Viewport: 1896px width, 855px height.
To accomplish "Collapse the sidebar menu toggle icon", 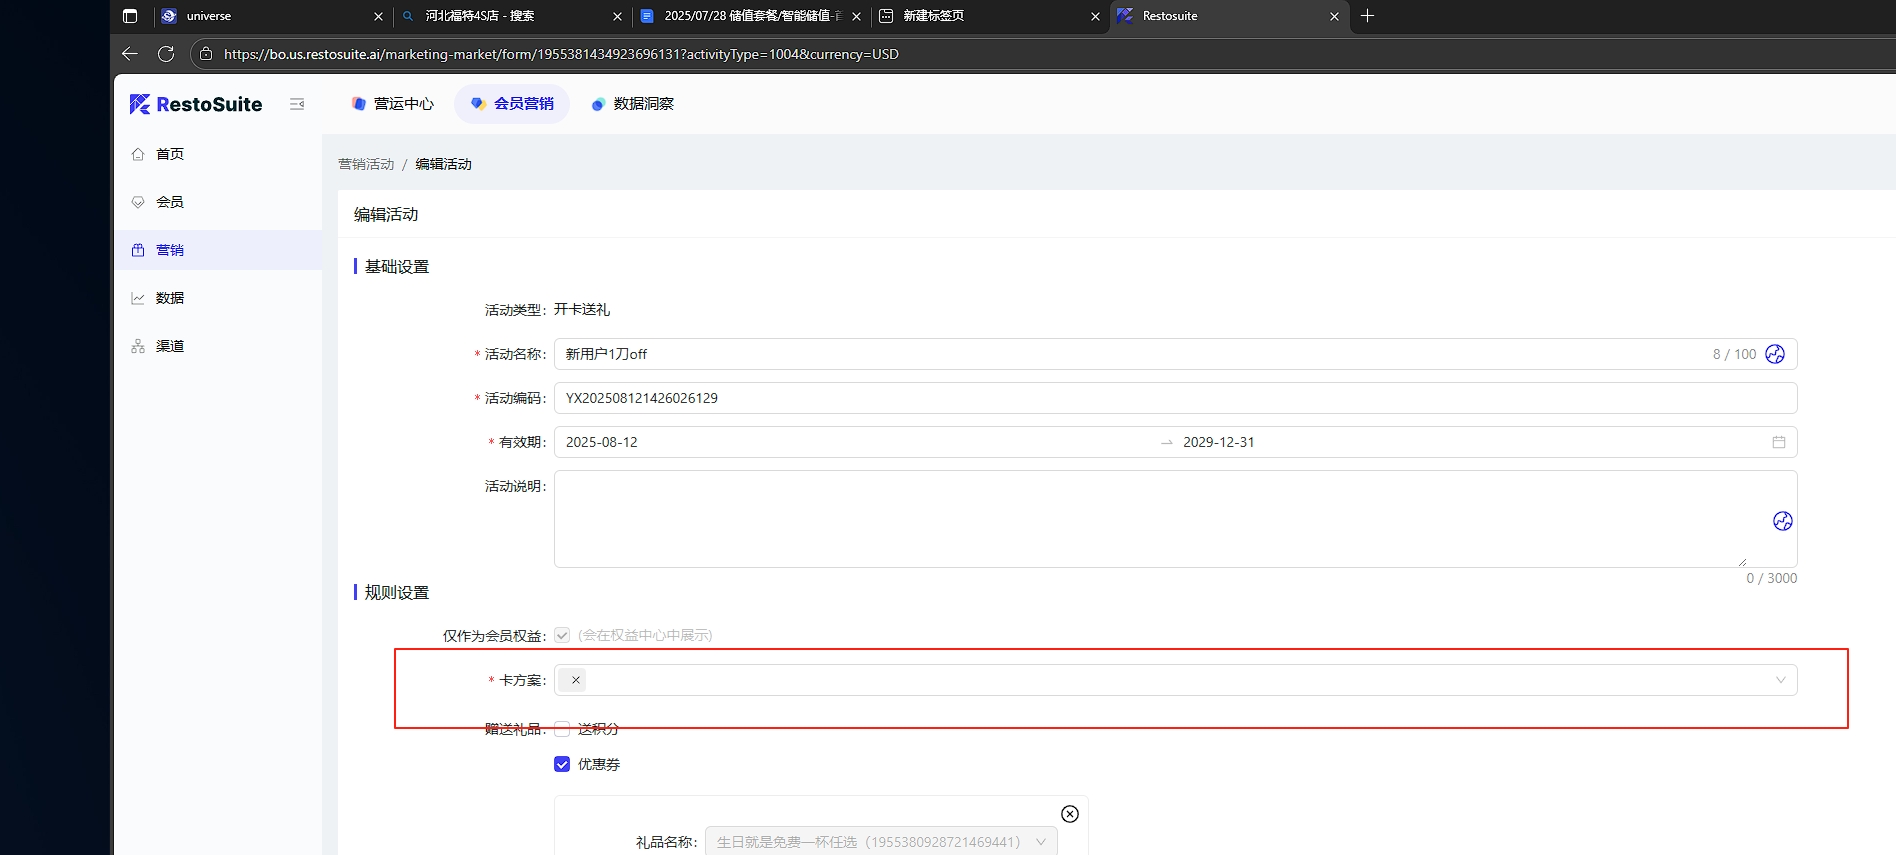I will (x=297, y=104).
